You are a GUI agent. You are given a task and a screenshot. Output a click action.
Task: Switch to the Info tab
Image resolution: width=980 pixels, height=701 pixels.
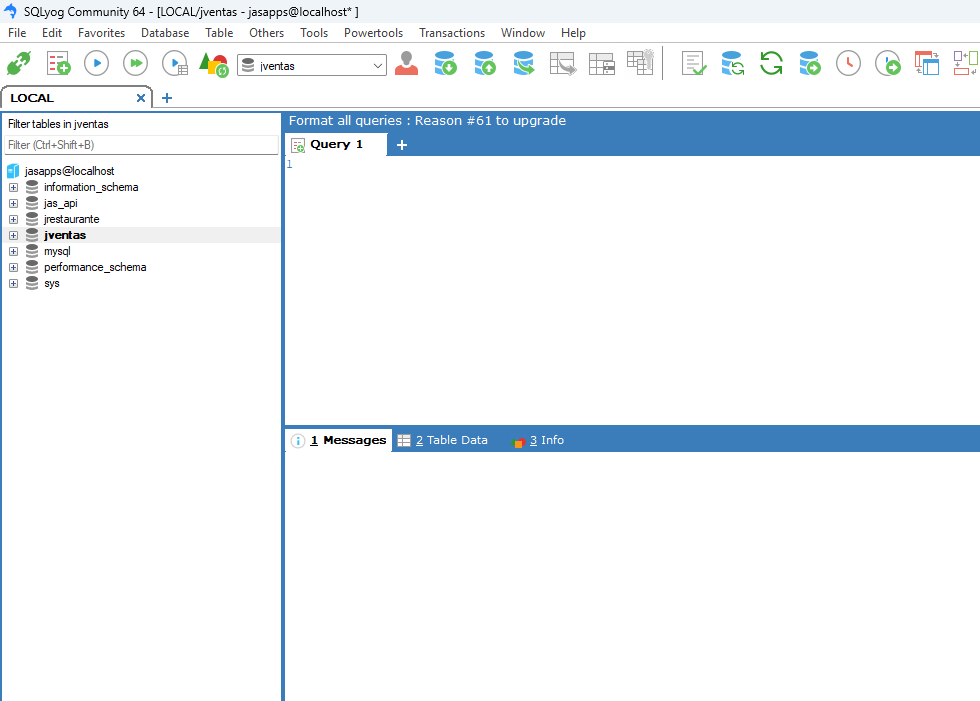pos(538,440)
